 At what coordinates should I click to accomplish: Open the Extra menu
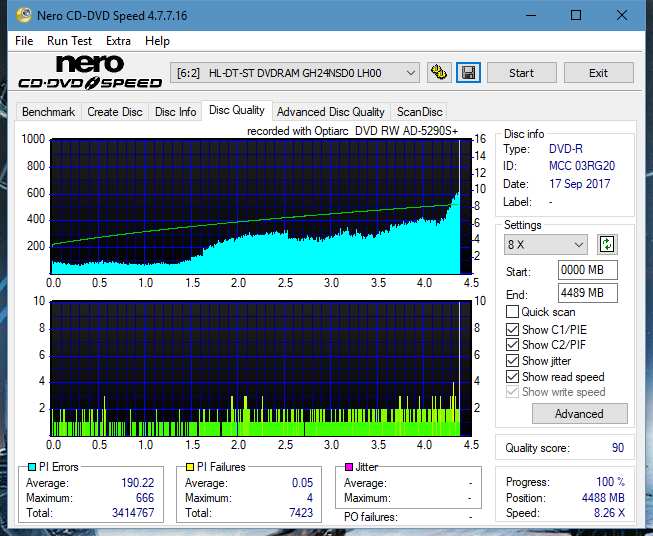118,41
